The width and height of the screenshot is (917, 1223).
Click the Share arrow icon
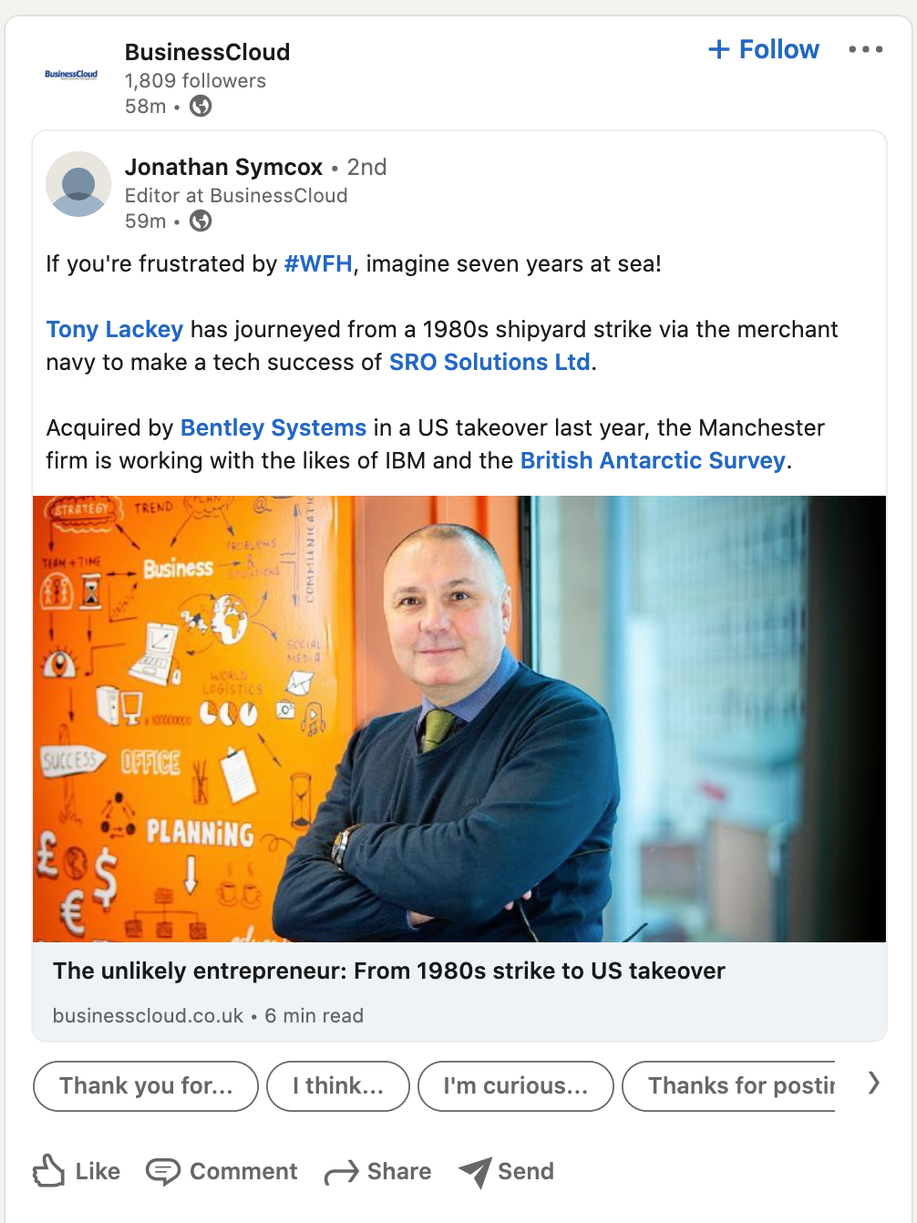click(x=341, y=1172)
